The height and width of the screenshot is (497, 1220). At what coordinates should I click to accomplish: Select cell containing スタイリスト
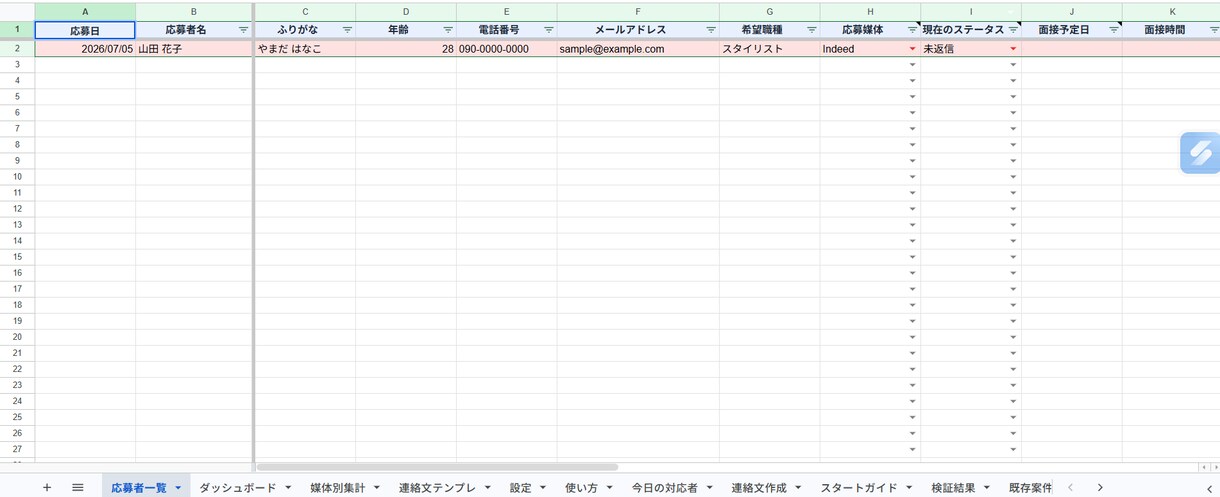pyautogui.click(x=769, y=49)
